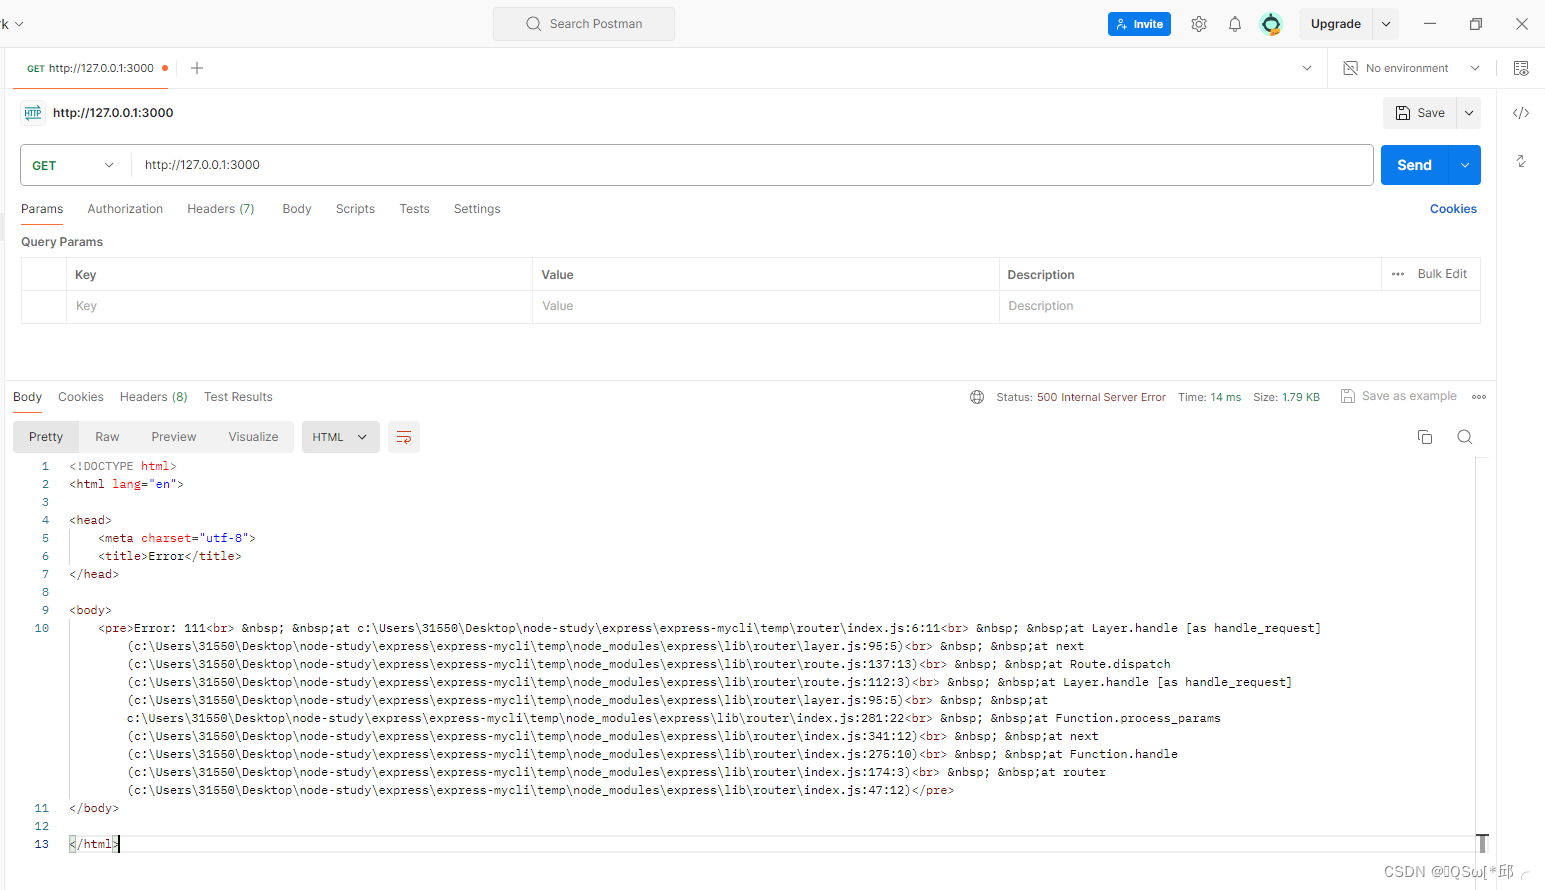Image resolution: width=1545 pixels, height=890 pixels.
Task: Expand the Send button options arrow
Action: (1465, 165)
